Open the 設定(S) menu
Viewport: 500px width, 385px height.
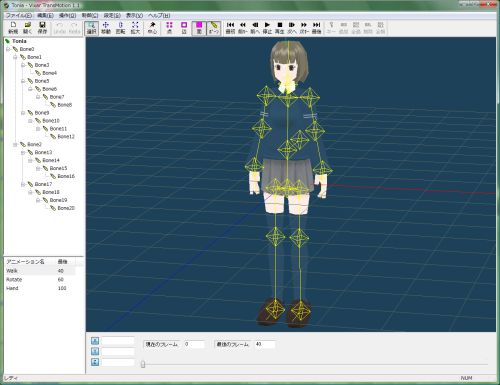[x=112, y=15]
